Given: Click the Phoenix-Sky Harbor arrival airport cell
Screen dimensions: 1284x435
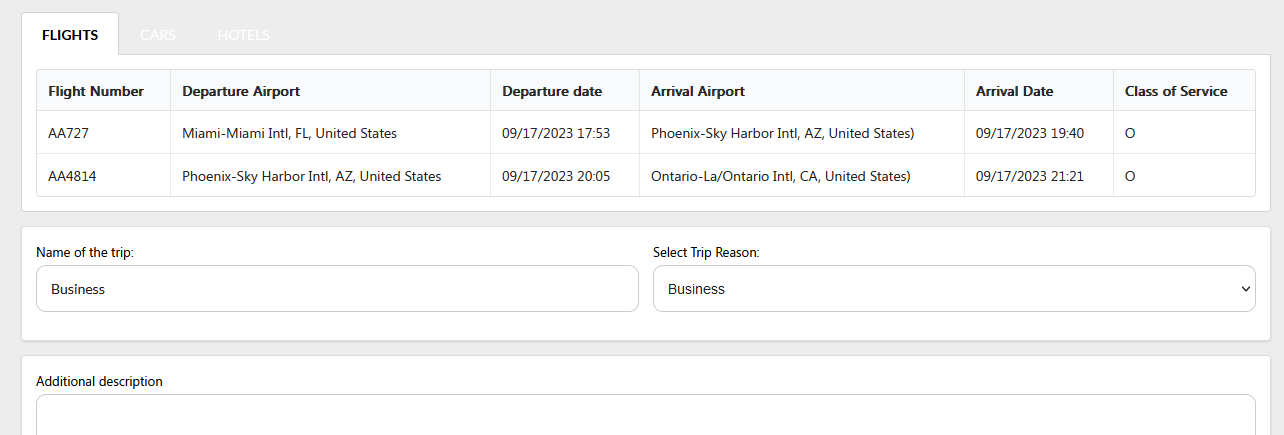Looking at the screenshot, I should pyautogui.click(x=782, y=133).
